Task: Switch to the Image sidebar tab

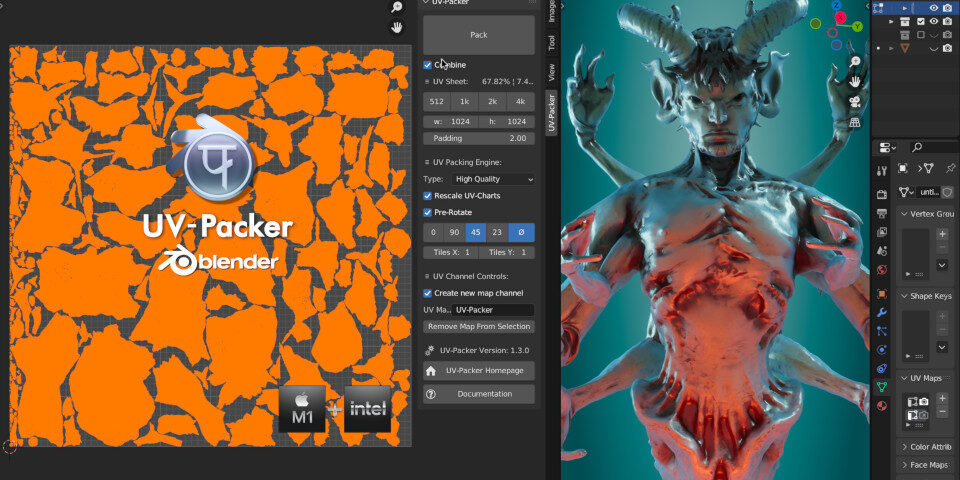Action: (552, 11)
